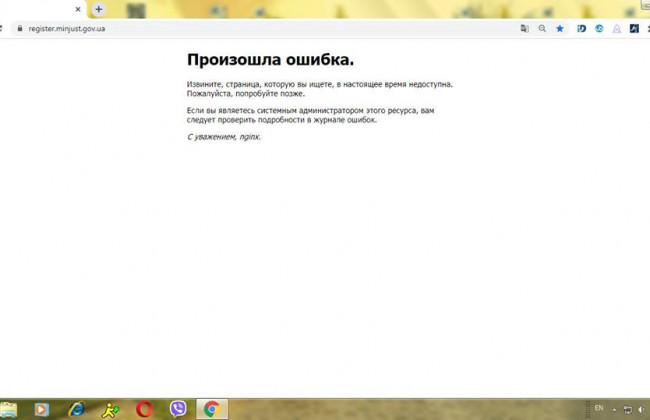
Task: Click the EN language indicator in tray
Action: (x=599, y=408)
